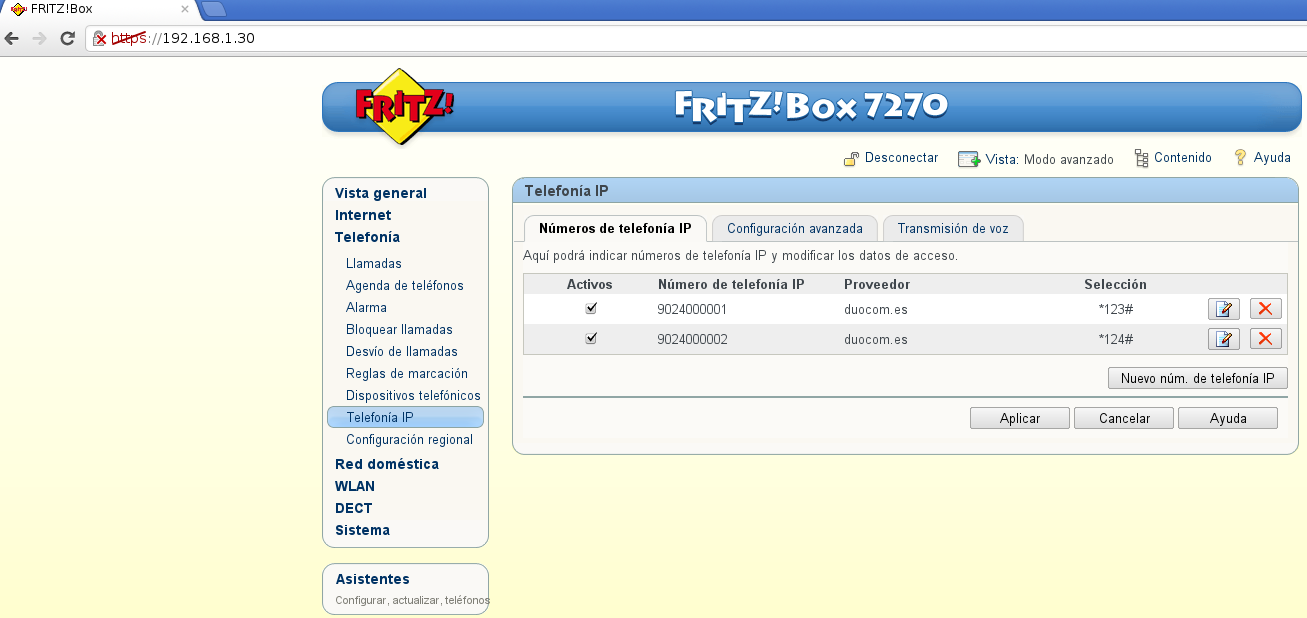Open the Transmisión de voz tab

pyautogui.click(x=952, y=228)
